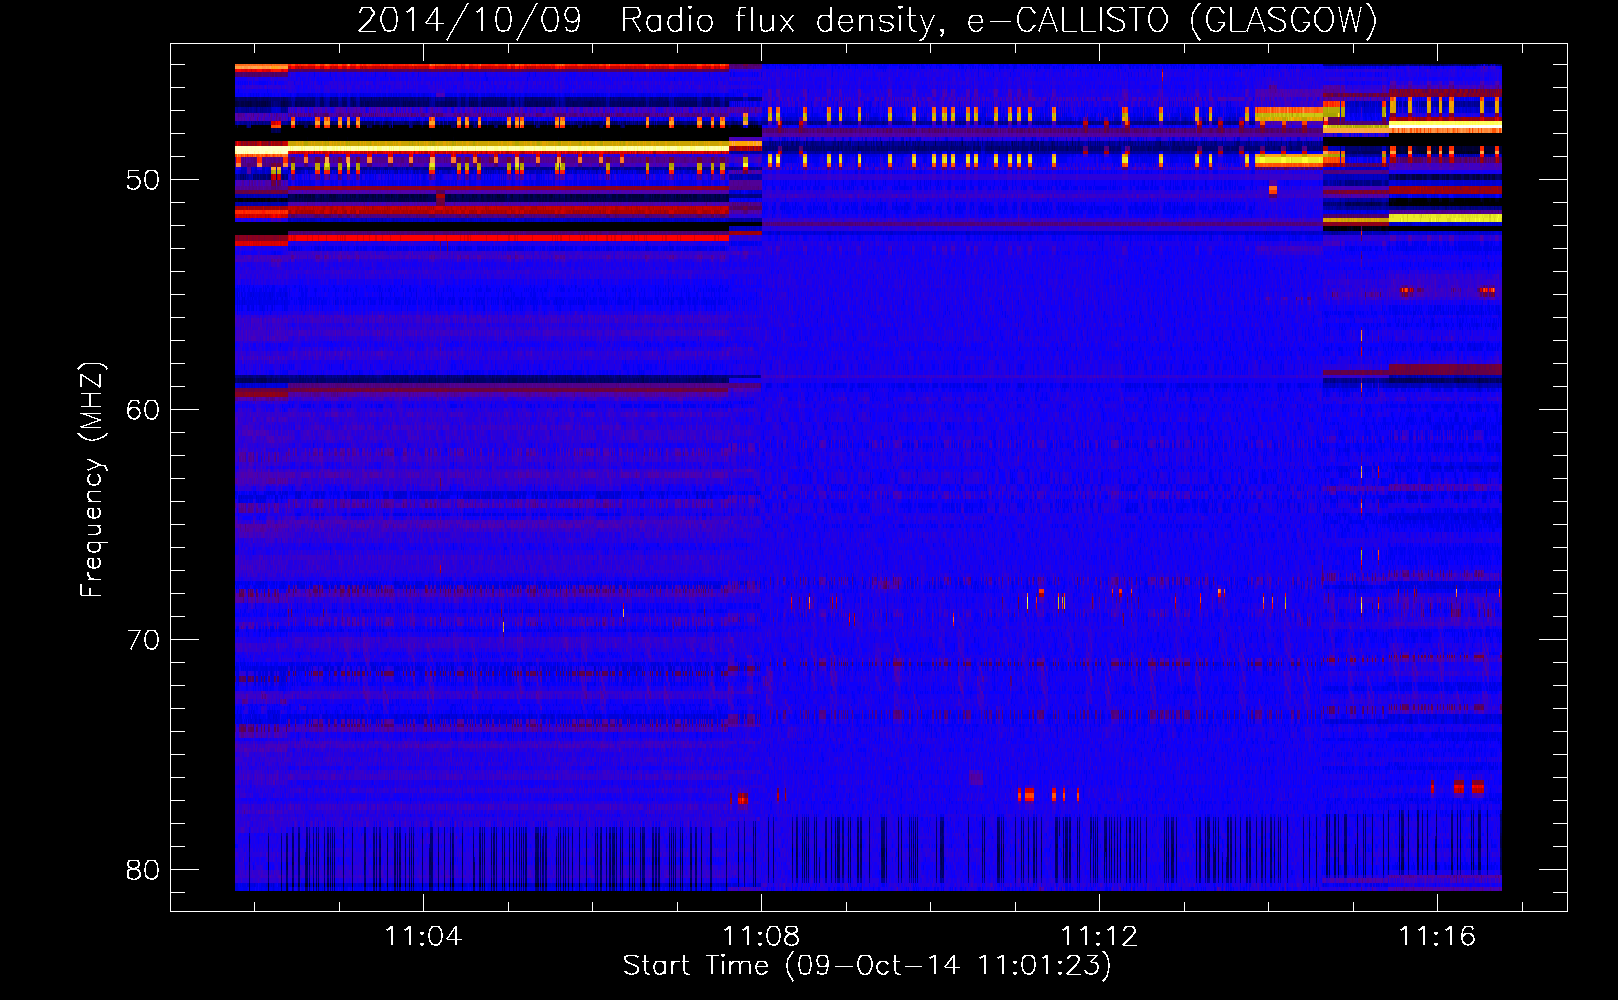Click the '70' frequency tick label
Screen dimensions: 1618x1000
click(x=143, y=640)
